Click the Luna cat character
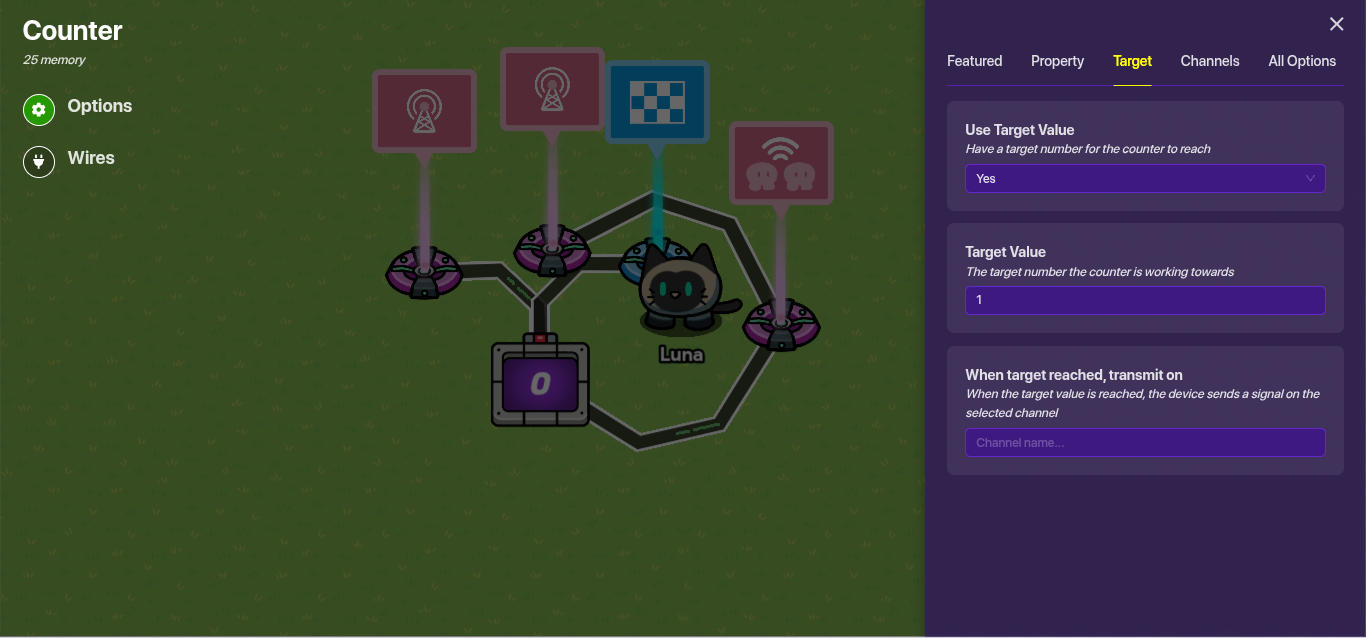Viewport: 1366px width, 638px height. [679, 290]
